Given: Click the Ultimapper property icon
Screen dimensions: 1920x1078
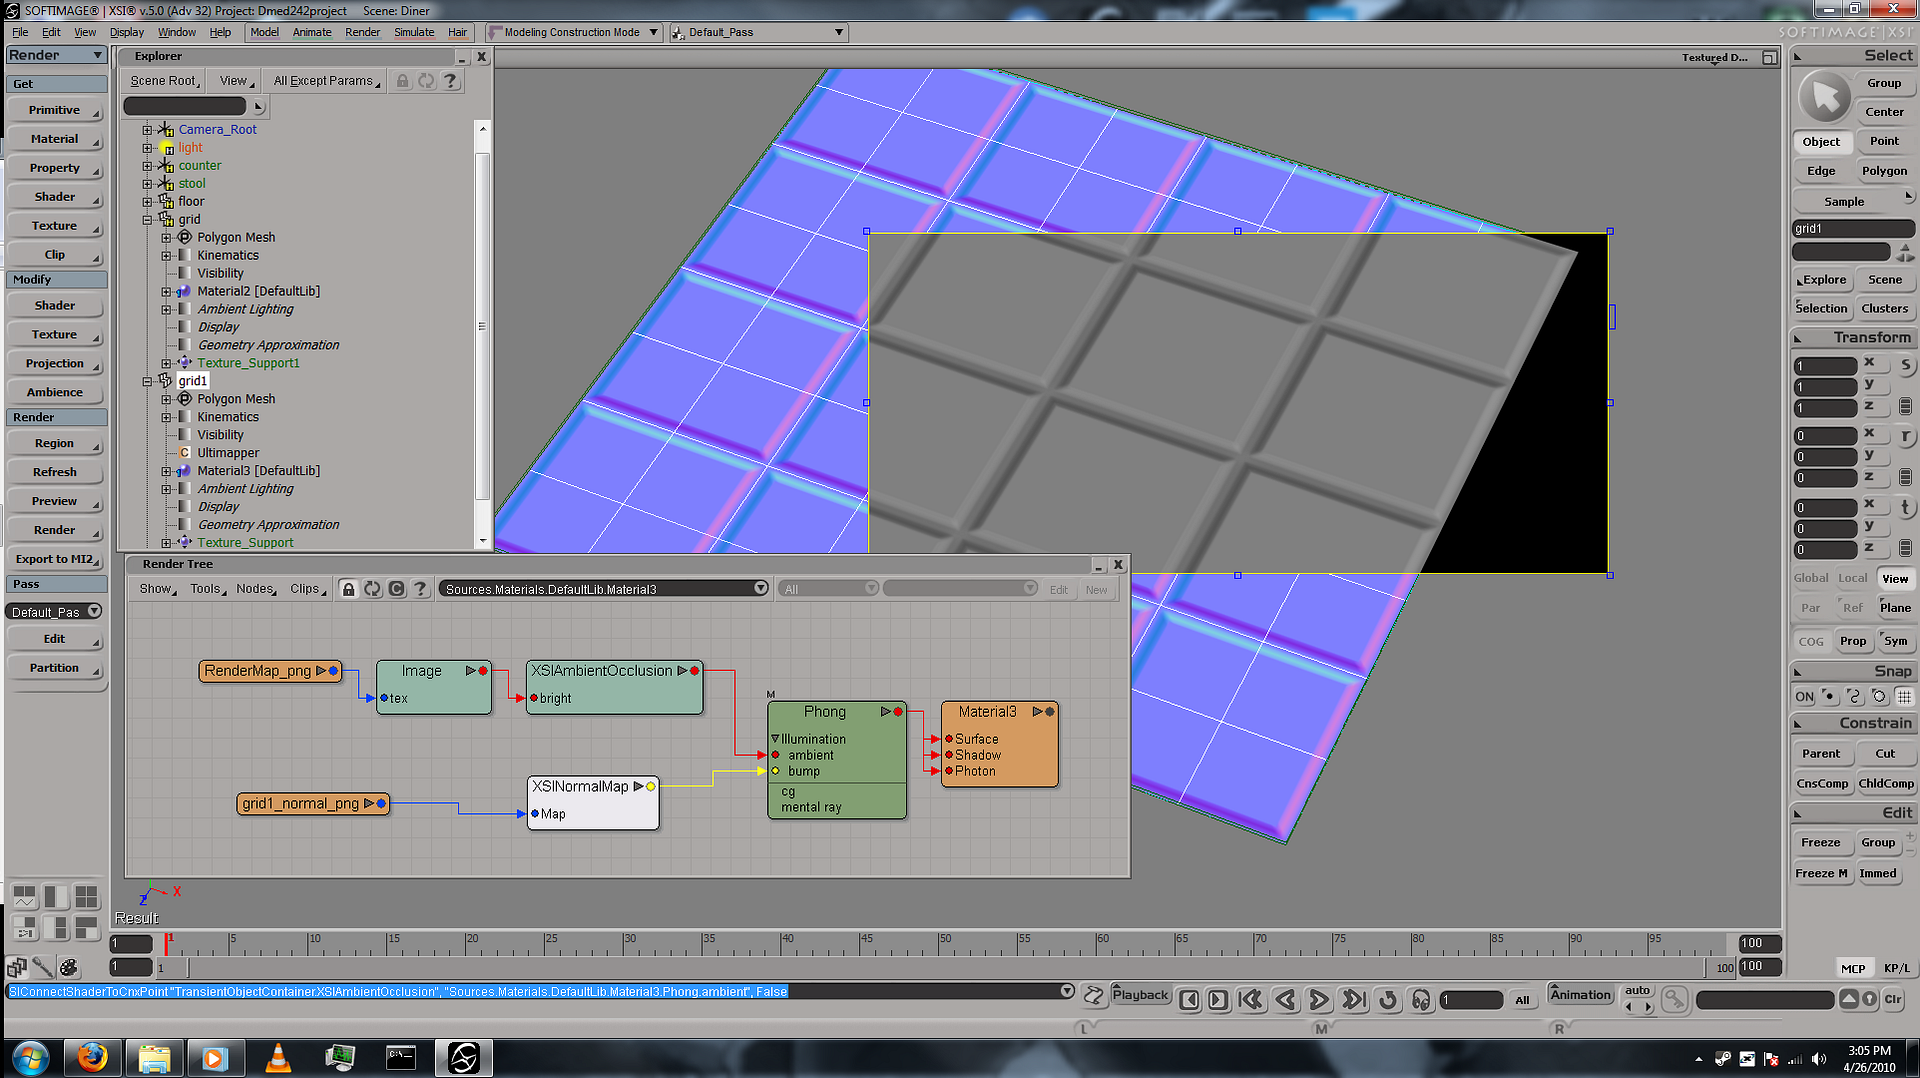Looking at the screenshot, I should click(185, 453).
